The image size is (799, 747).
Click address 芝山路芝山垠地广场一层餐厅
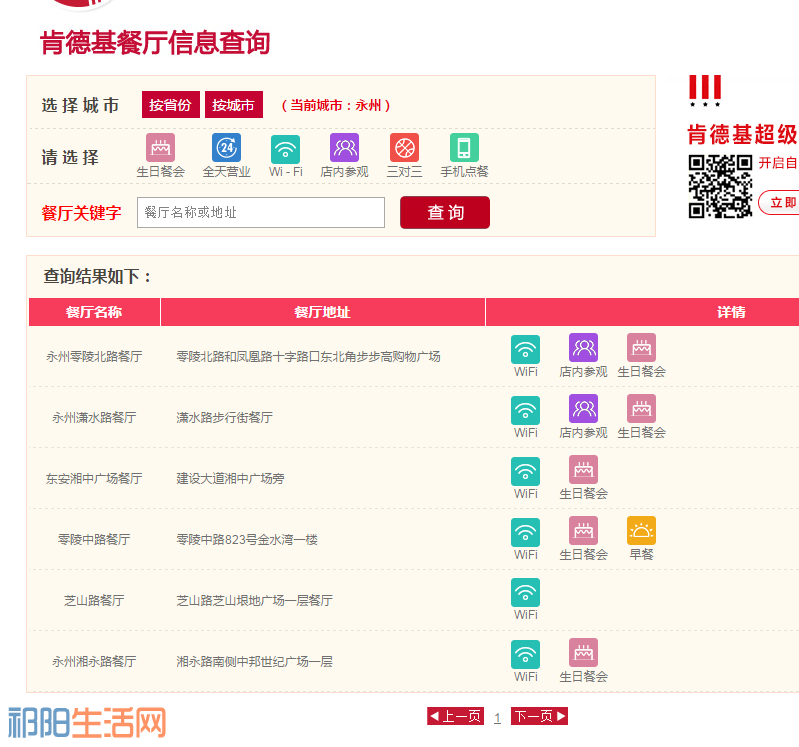(x=254, y=601)
